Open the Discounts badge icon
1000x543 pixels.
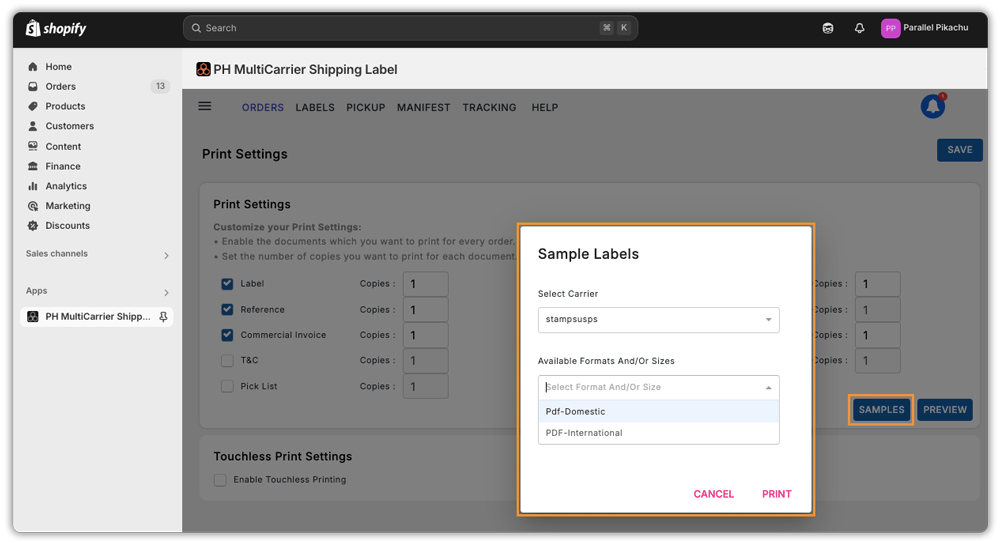33,225
